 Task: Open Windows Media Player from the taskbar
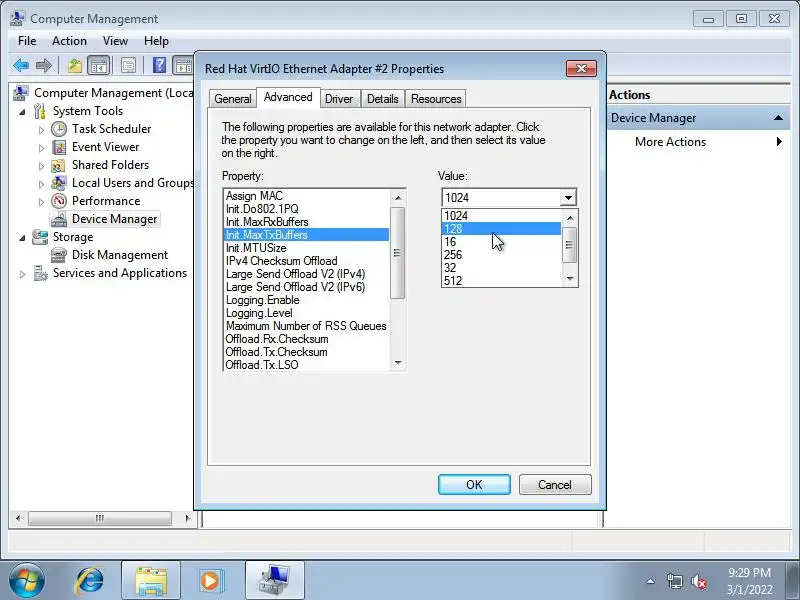(x=210, y=581)
